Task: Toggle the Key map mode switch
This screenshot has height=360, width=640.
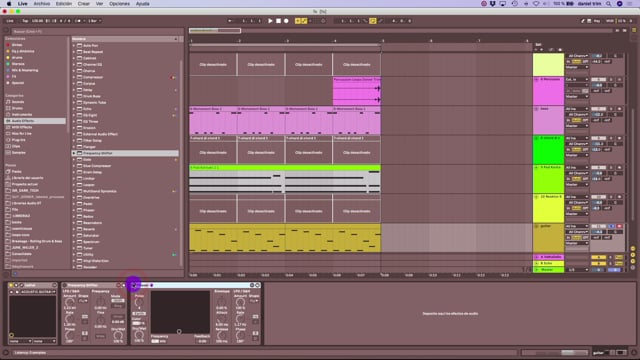Action: click(596, 21)
